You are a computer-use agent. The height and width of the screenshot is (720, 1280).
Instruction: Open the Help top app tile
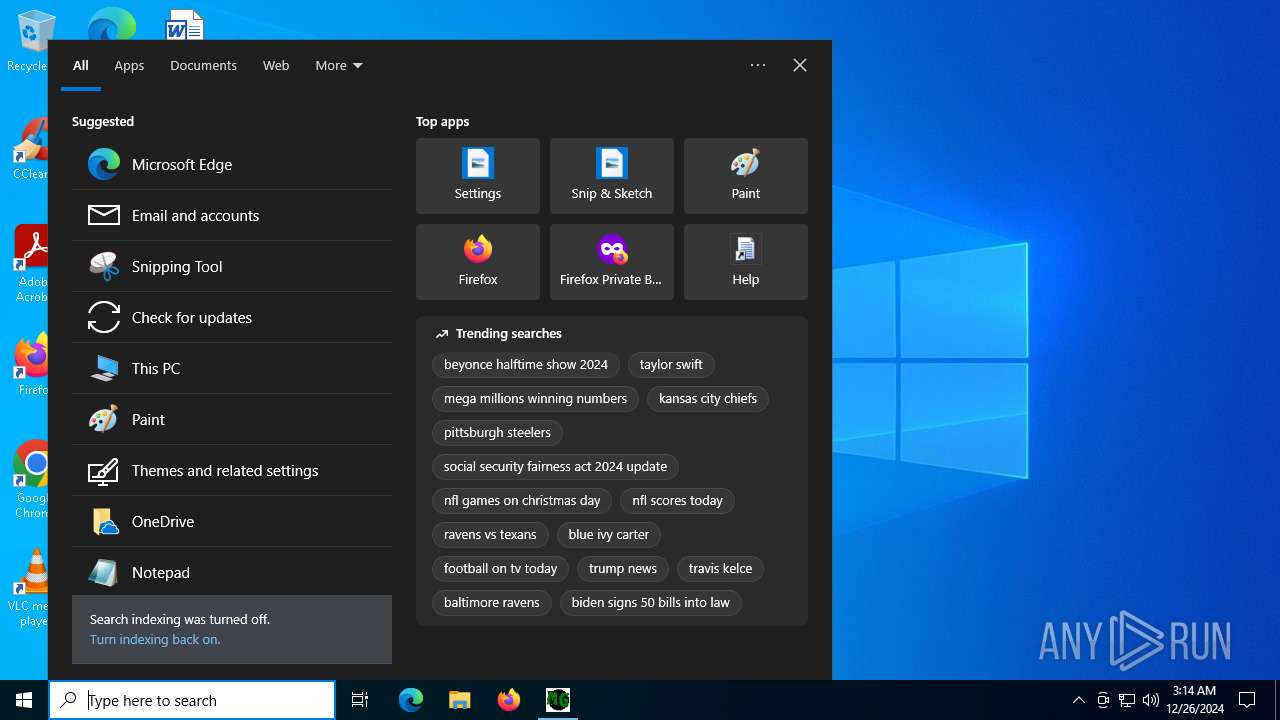tap(746, 262)
